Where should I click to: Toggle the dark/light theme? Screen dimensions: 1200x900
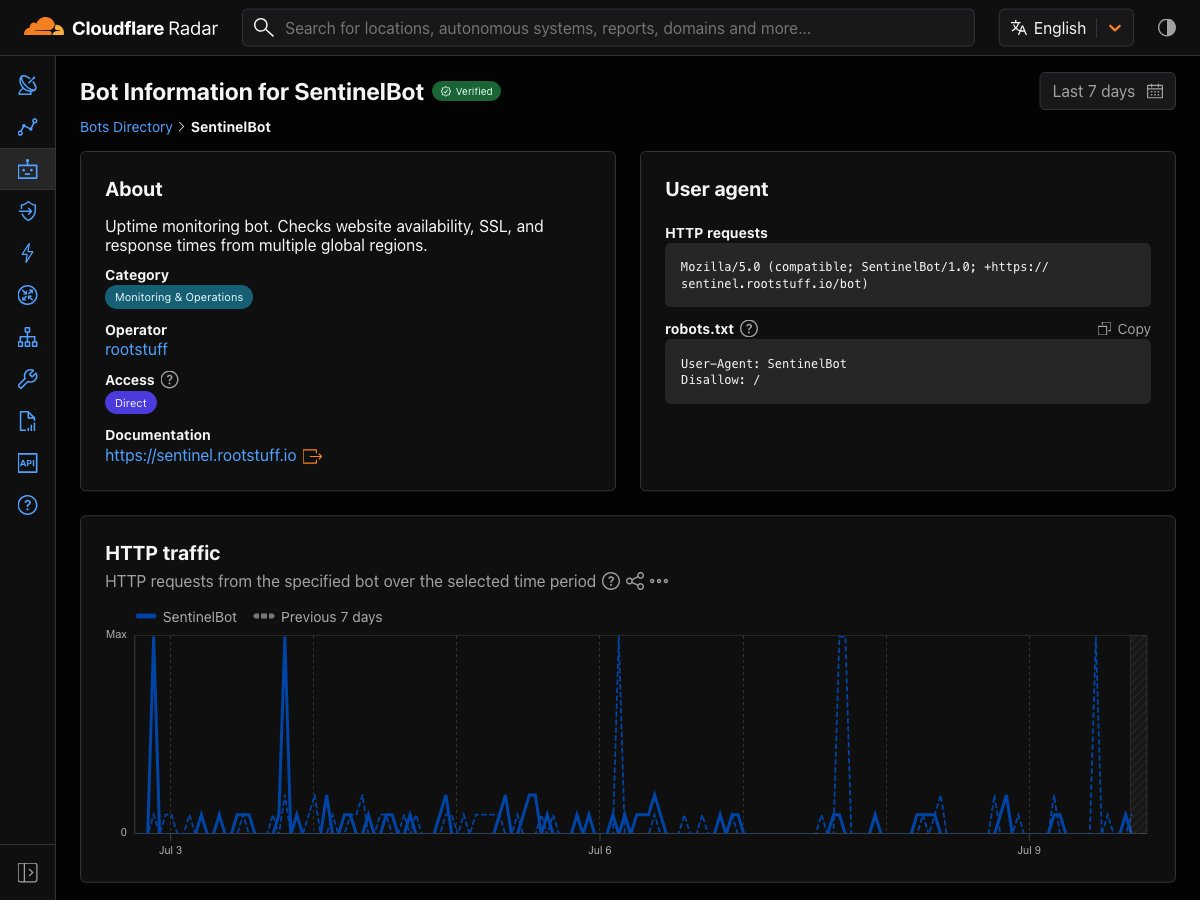[1166, 28]
